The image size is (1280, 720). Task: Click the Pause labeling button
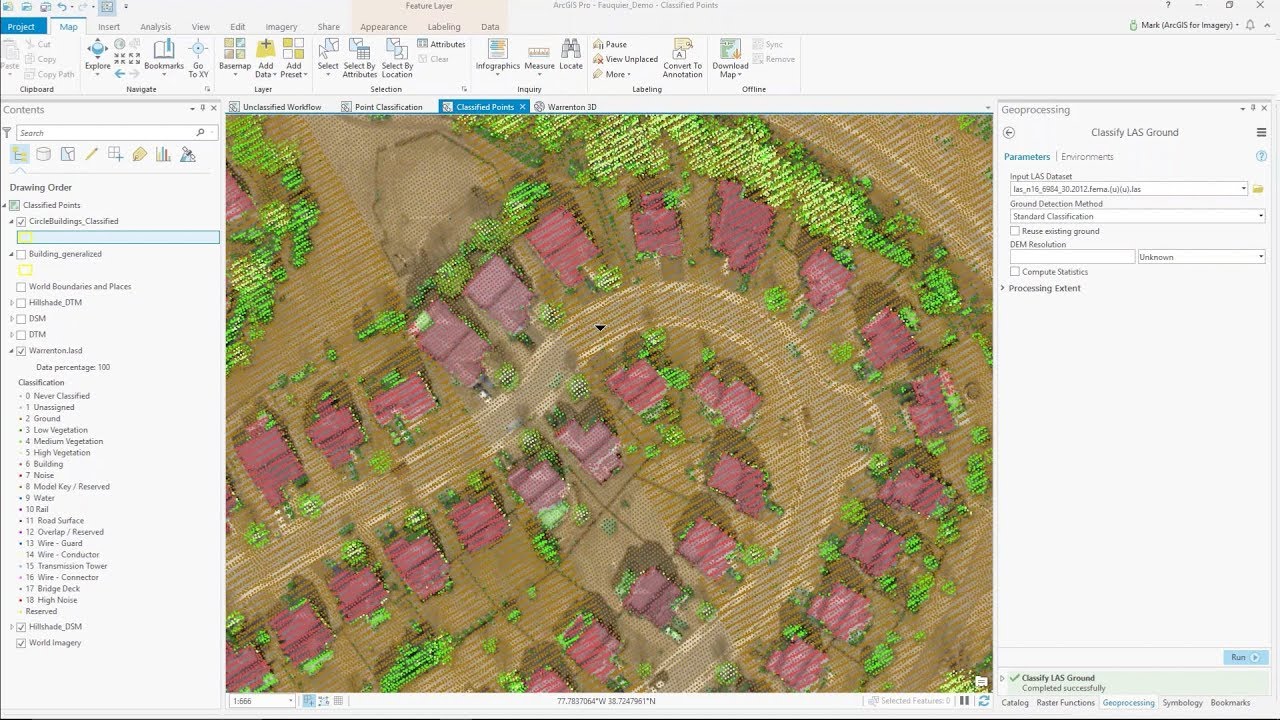click(x=610, y=44)
